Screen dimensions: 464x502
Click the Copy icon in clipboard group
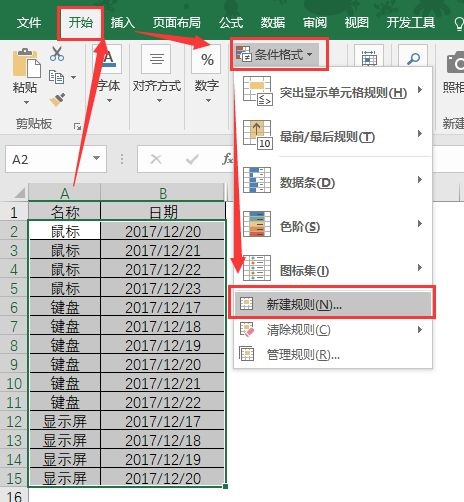pos(57,77)
